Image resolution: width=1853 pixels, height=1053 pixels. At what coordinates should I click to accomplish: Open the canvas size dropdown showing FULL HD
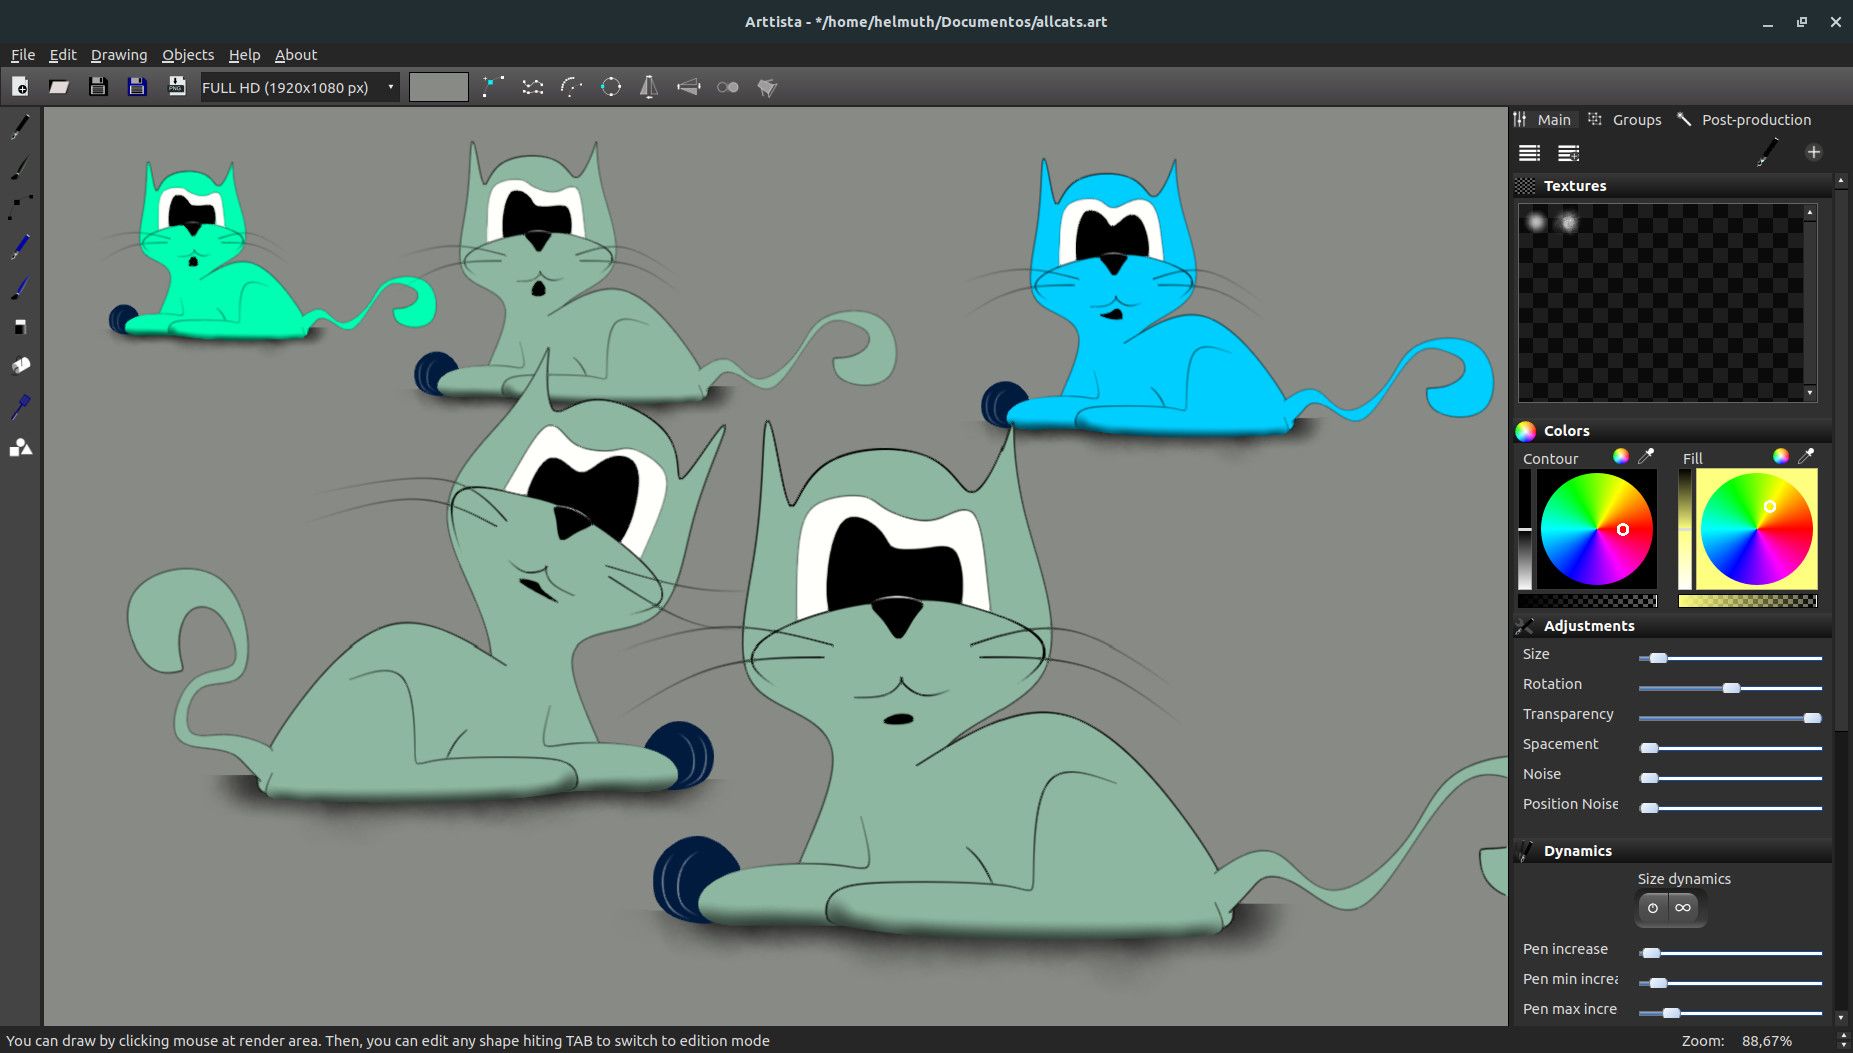(x=297, y=87)
